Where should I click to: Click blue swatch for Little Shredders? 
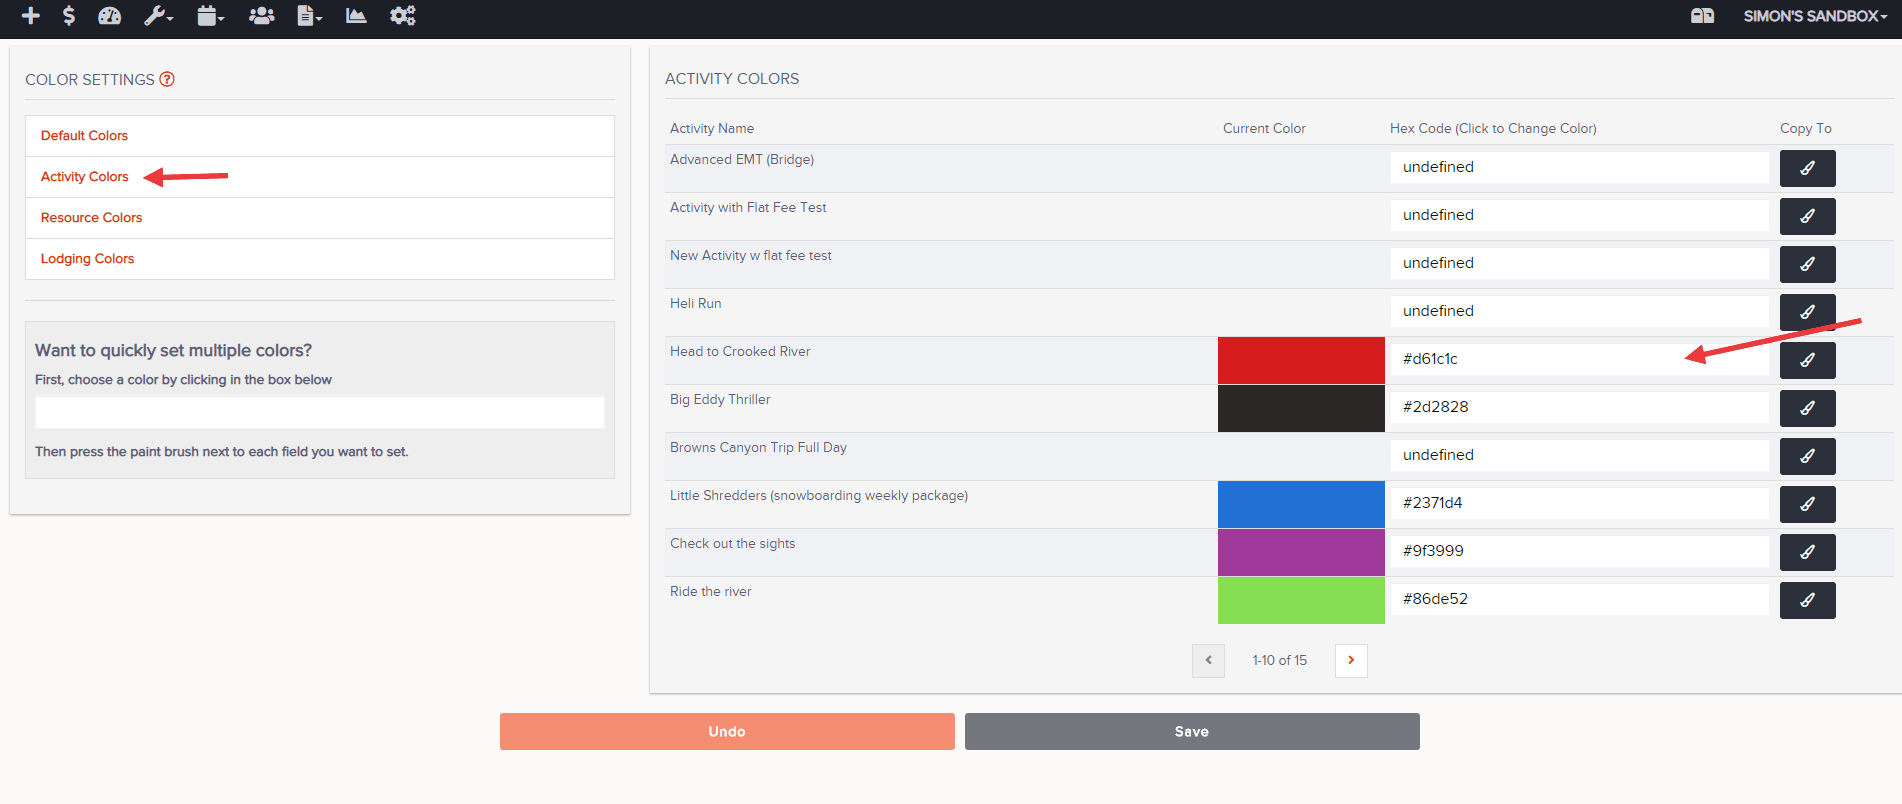(x=1301, y=504)
